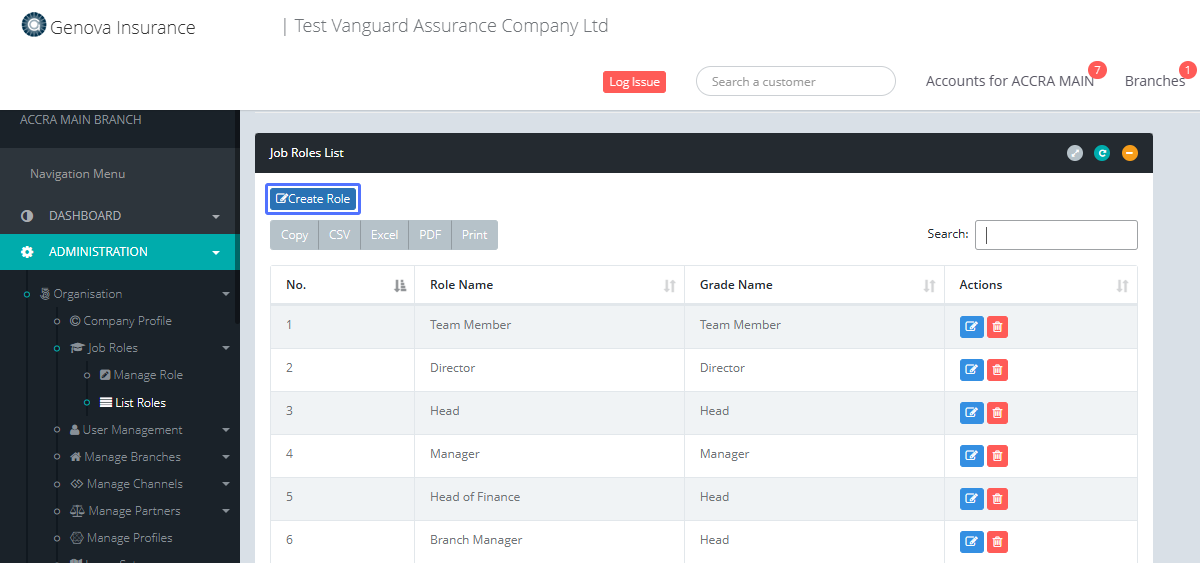Screen dimensions: 1200x563
Task: Click the teal refresh icon in panel header
Action: [x=1102, y=153]
